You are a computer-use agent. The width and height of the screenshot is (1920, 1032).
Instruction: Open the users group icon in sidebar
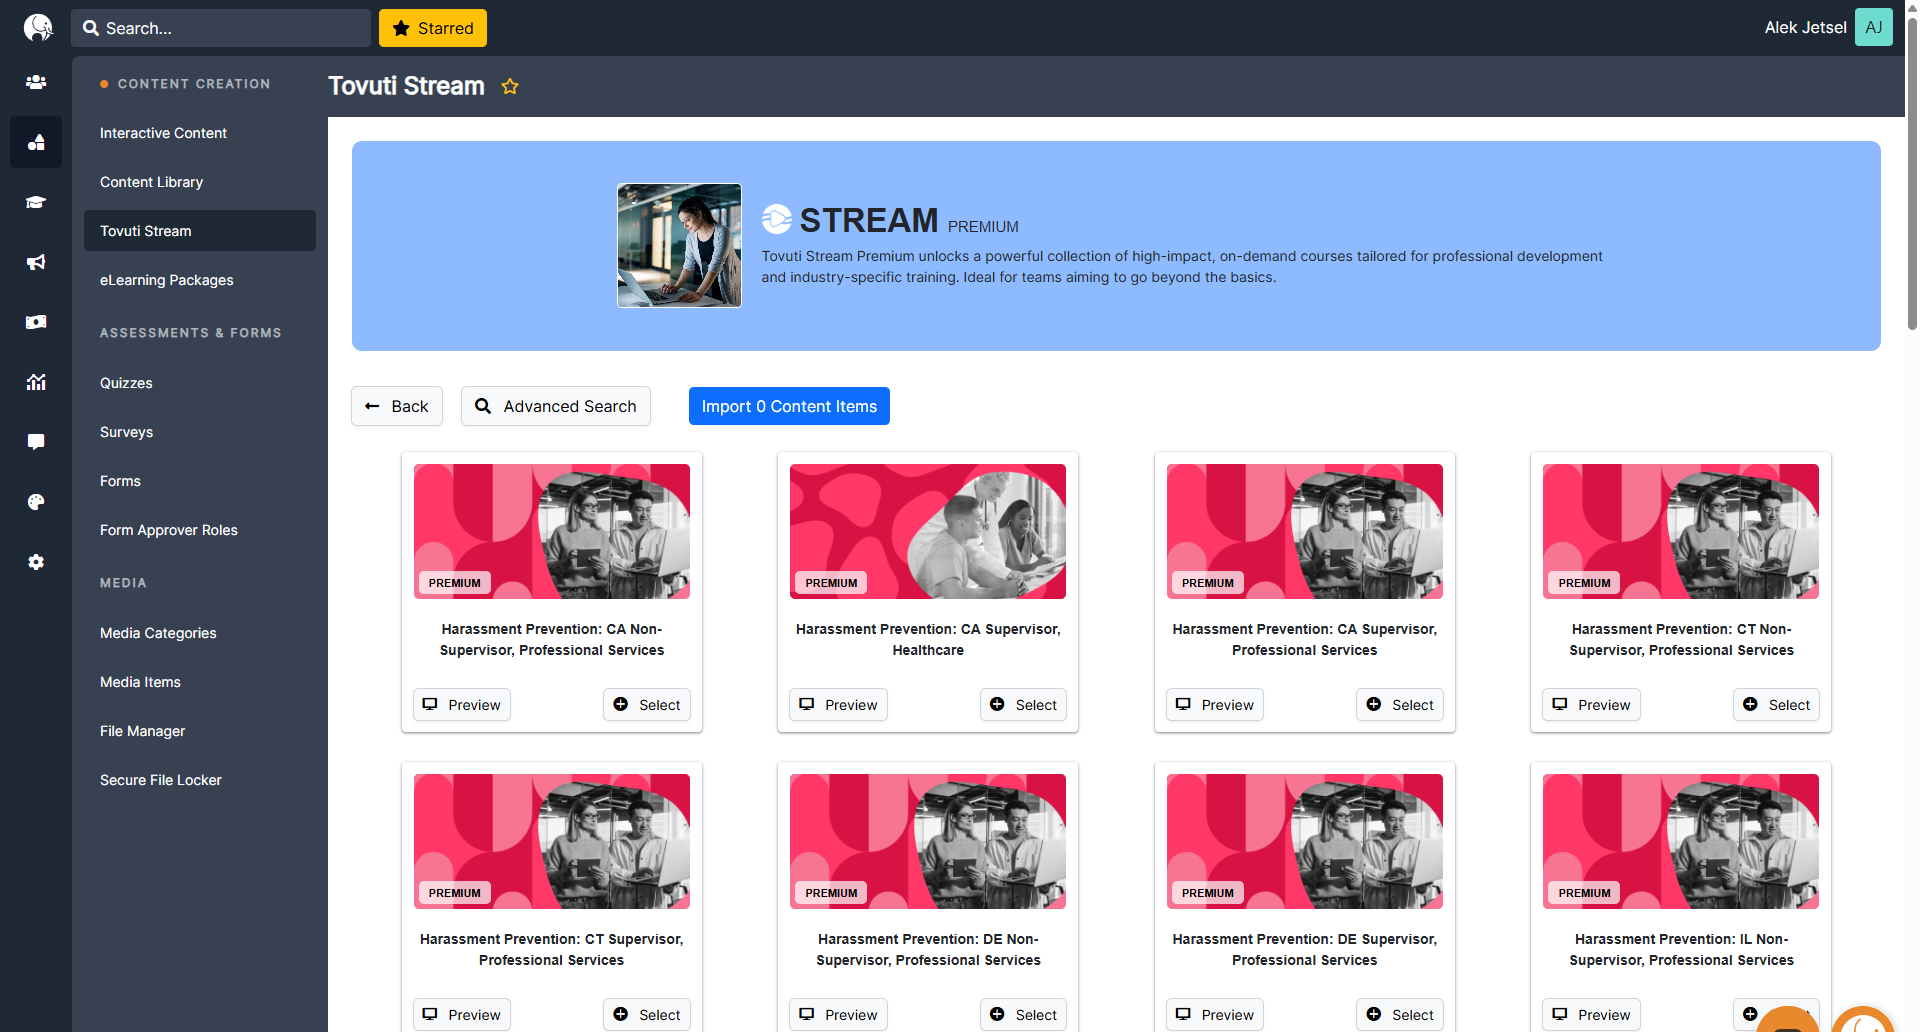[x=36, y=82]
